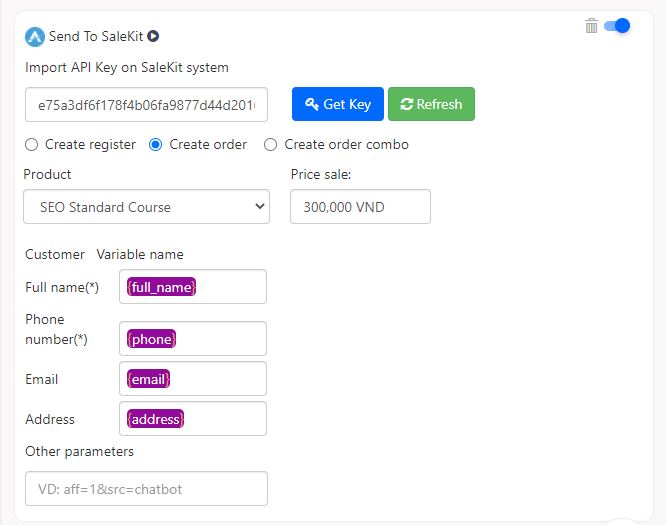Click the trash delete icon

(591, 26)
